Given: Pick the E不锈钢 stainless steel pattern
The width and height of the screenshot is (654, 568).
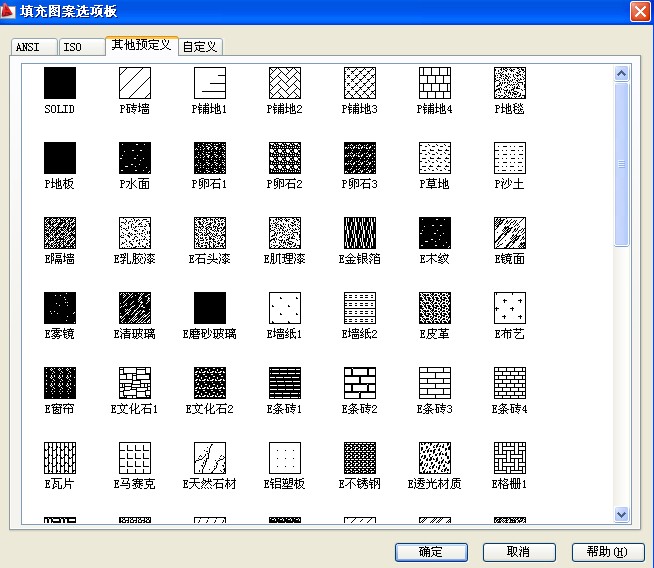Looking at the screenshot, I should click(x=360, y=458).
